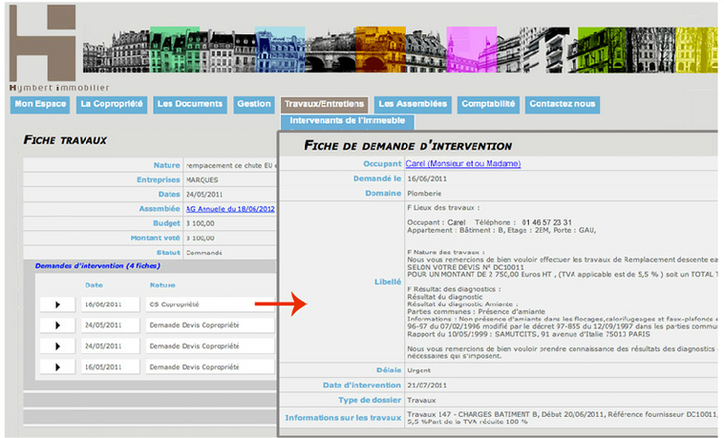Click the Fiche travaux title
This screenshot has width=724, height=438.
pyautogui.click(x=65, y=140)
